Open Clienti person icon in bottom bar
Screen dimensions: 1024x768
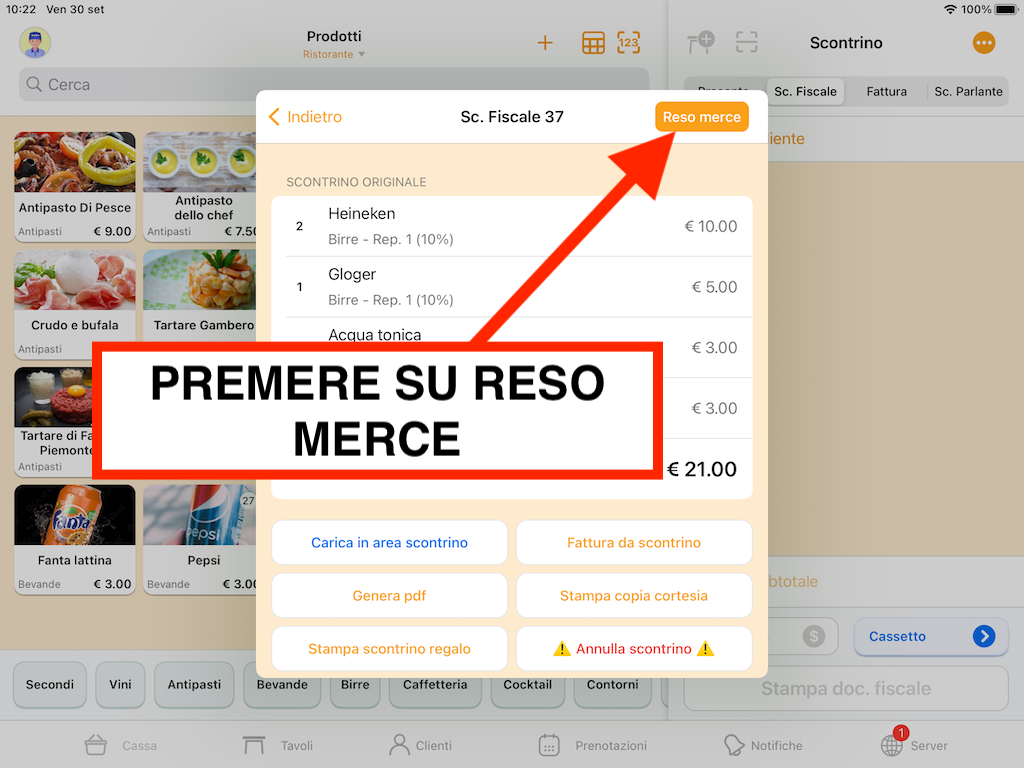coord(399,745)
